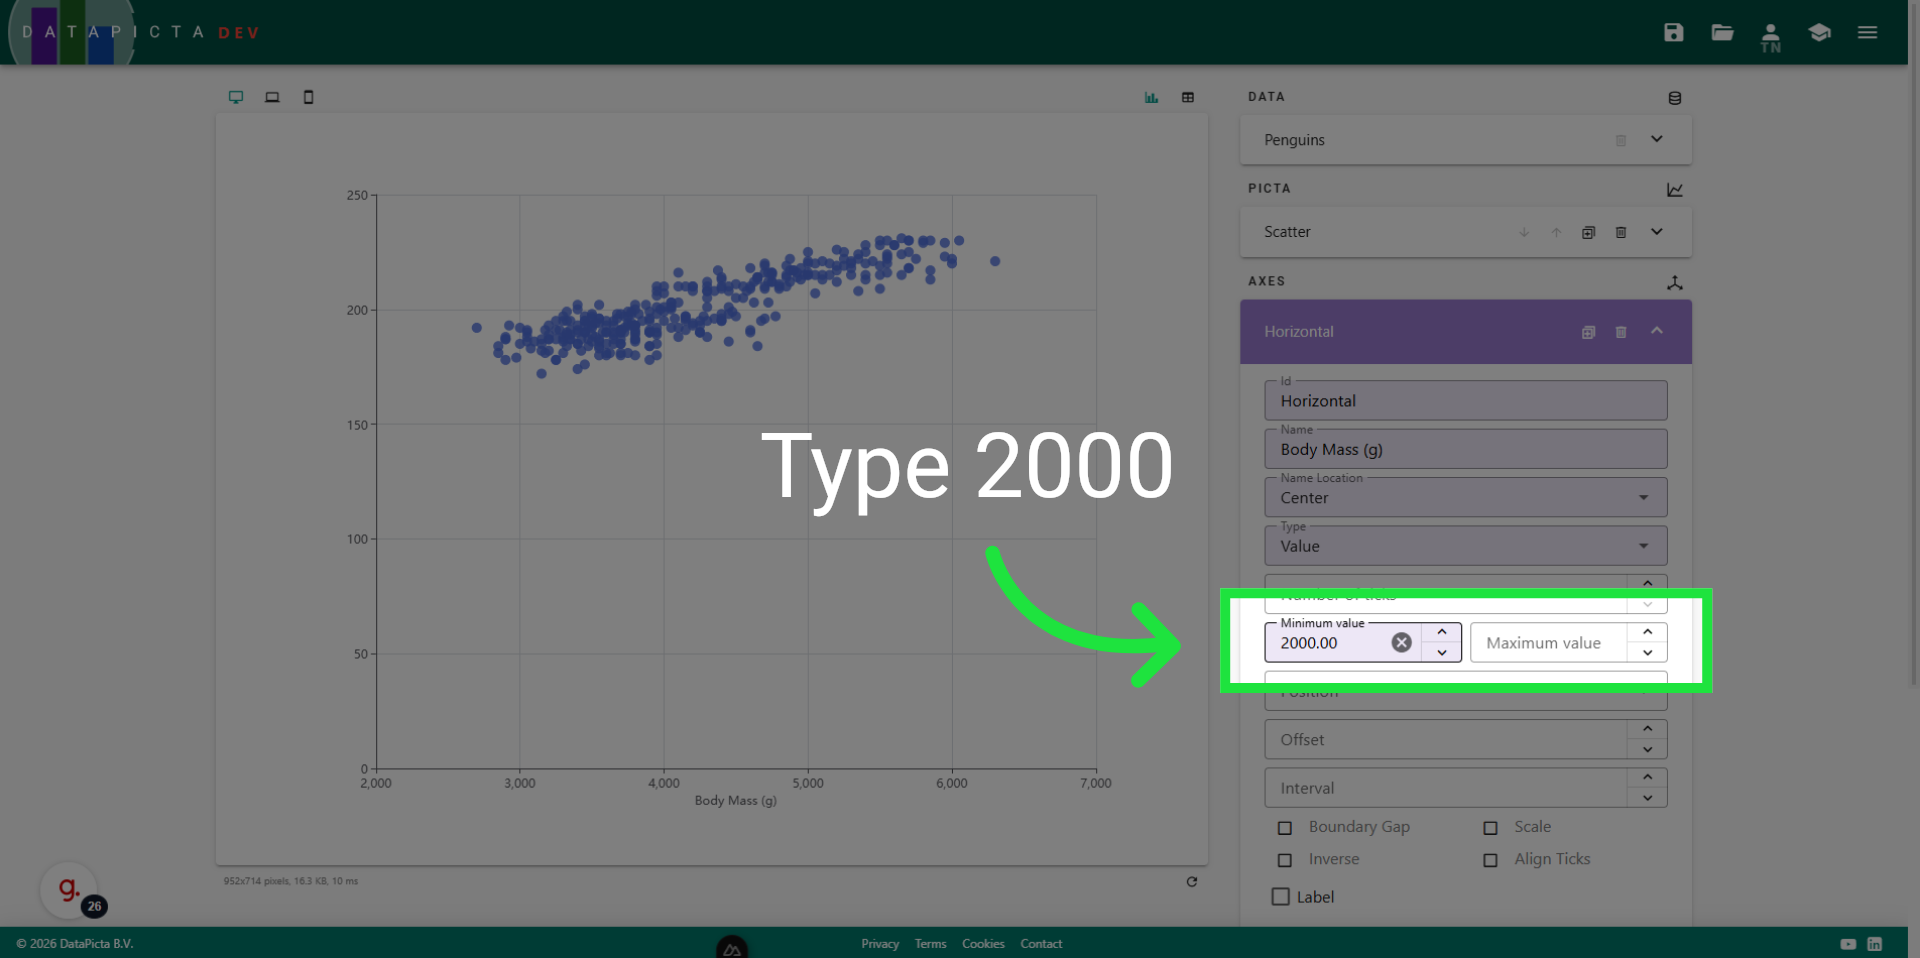Check the Align Ticks option
The width and height of the screenshot is (1920, 958).
coord(1489,860)
